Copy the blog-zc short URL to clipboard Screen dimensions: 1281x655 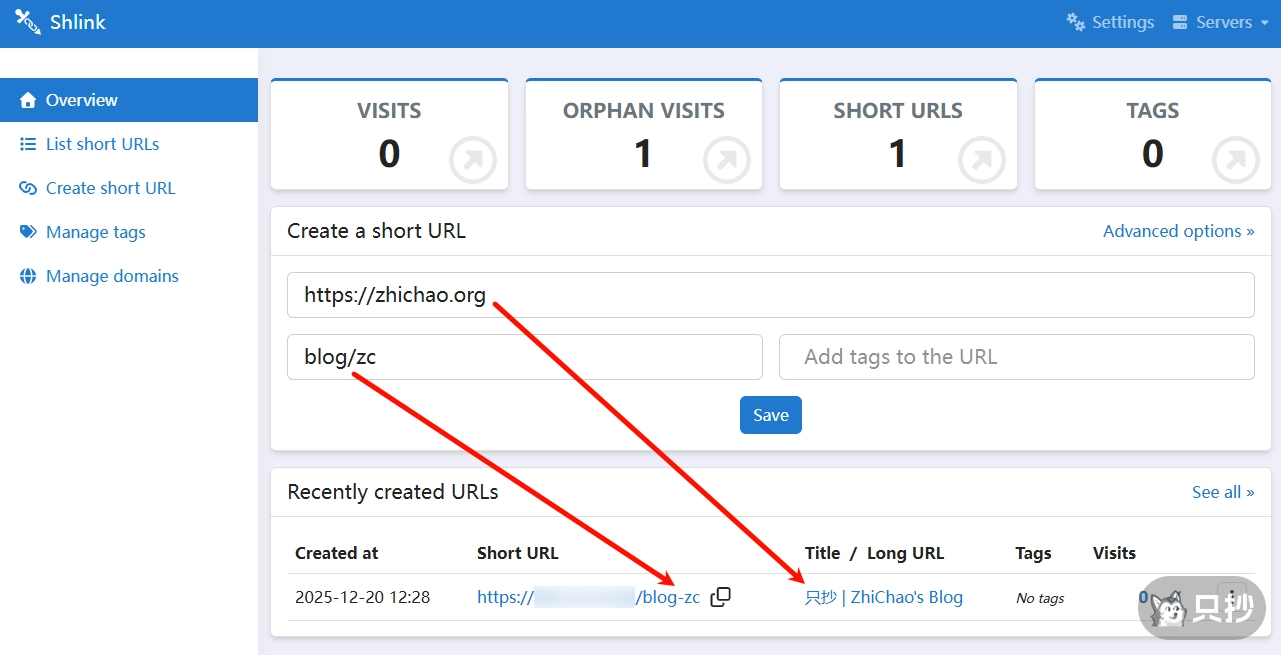720,597
